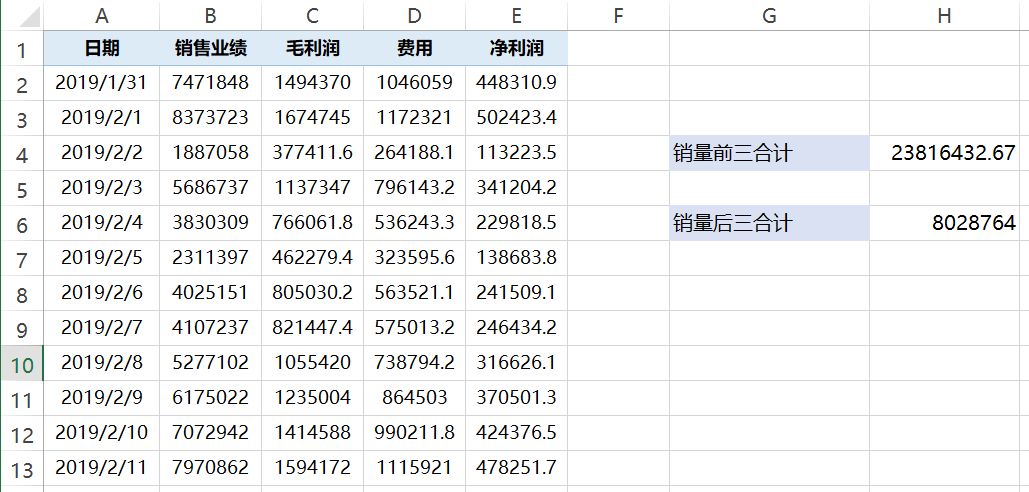Select gross profit cell 766061.8
This screenshot has width=1029, height=492.
tap(312, 223)
